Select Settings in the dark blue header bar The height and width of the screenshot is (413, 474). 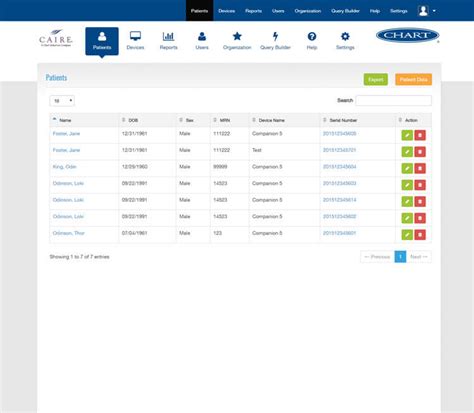coord(399,11)
